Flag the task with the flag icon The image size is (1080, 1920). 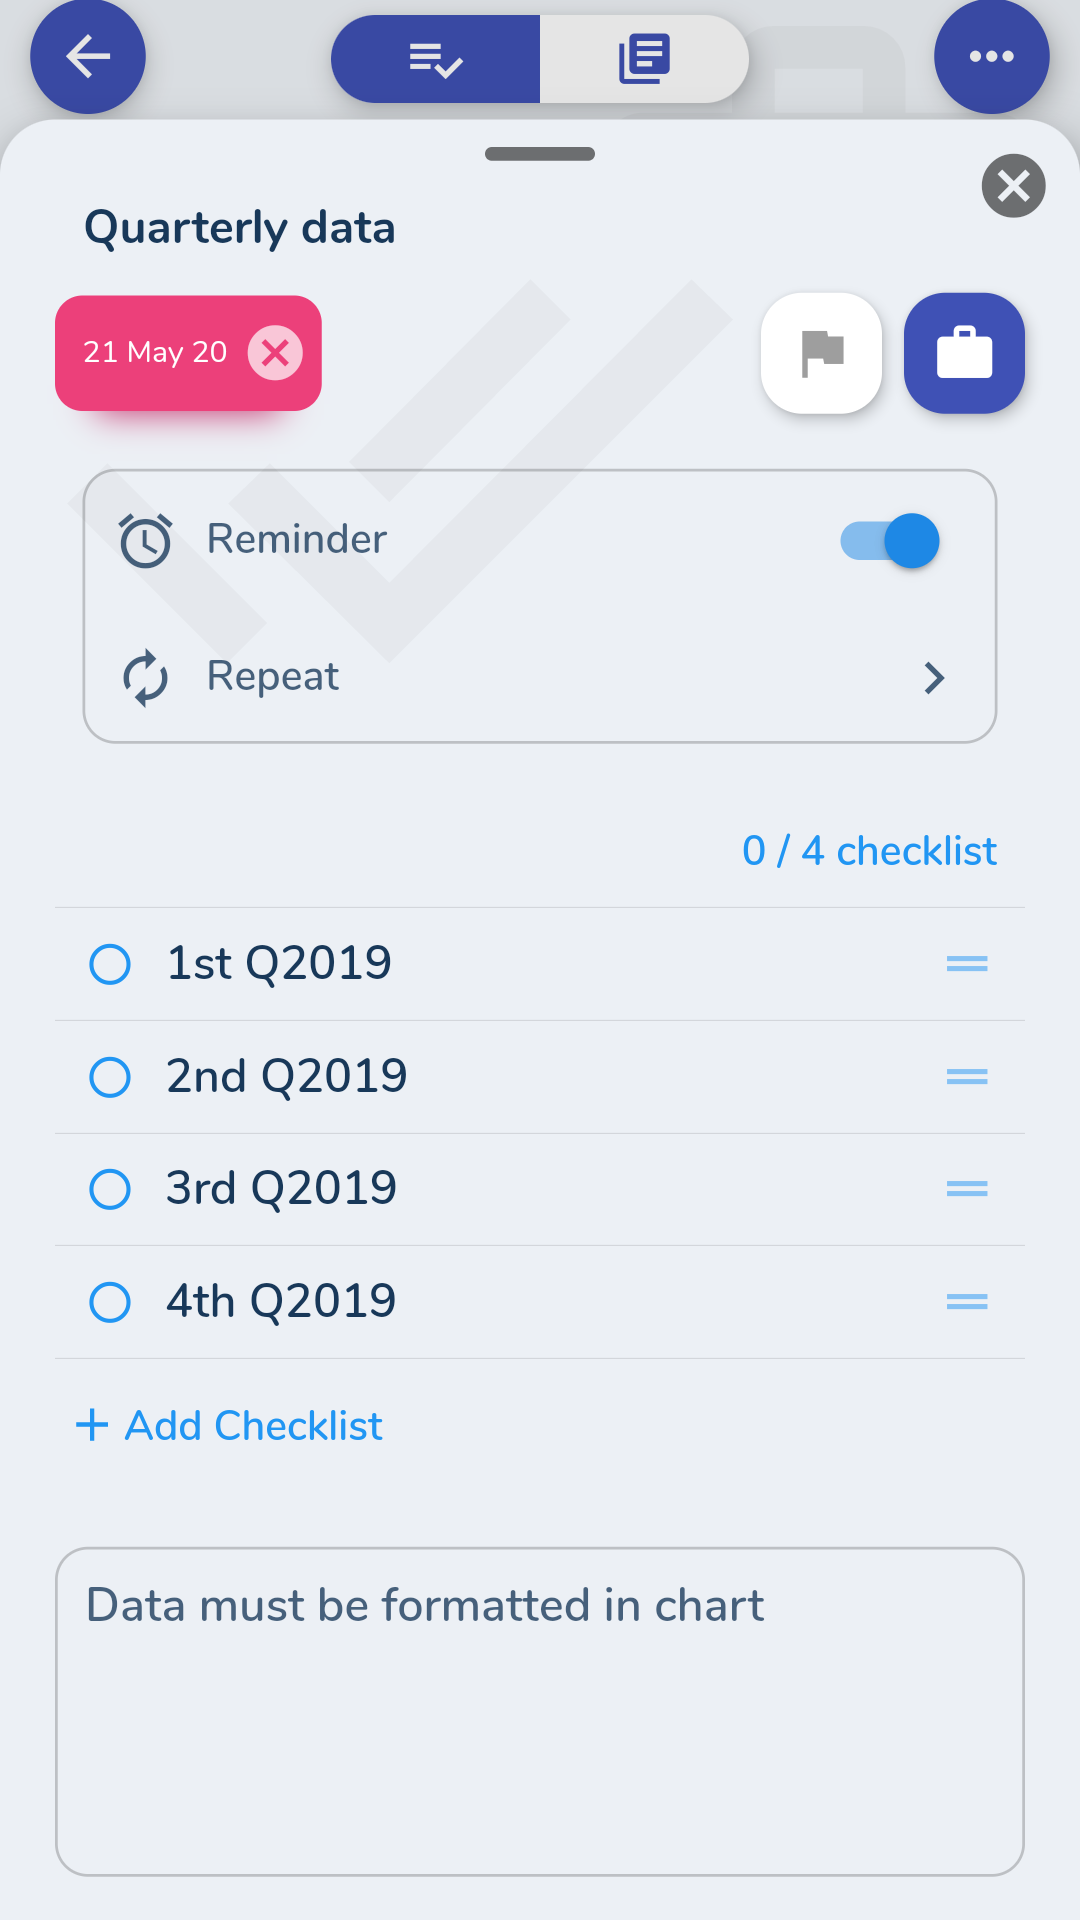click(822, 353)
